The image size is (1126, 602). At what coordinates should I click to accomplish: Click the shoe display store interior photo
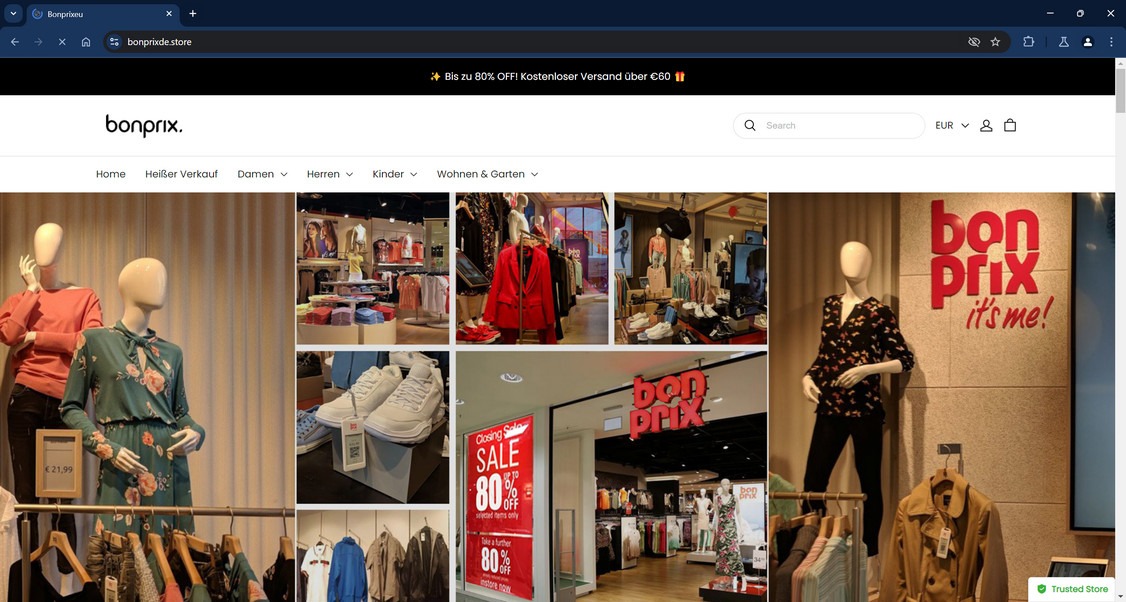691,269
